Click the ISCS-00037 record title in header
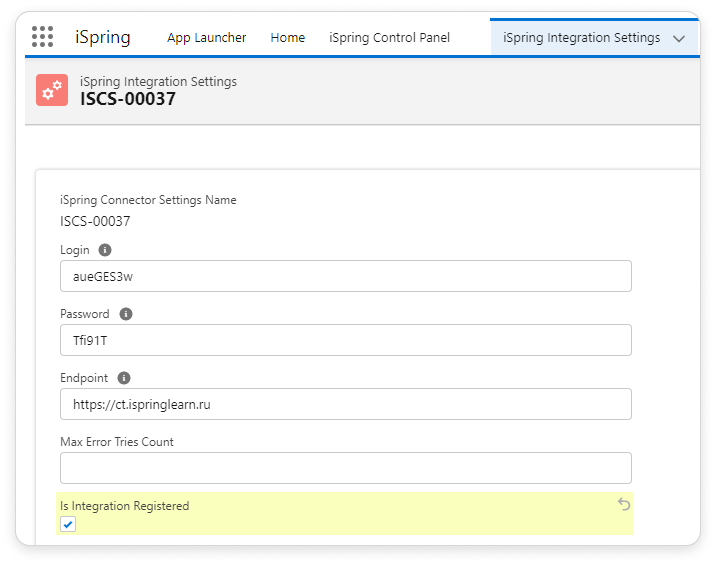The image size is (716, 565). pos(127,99)
